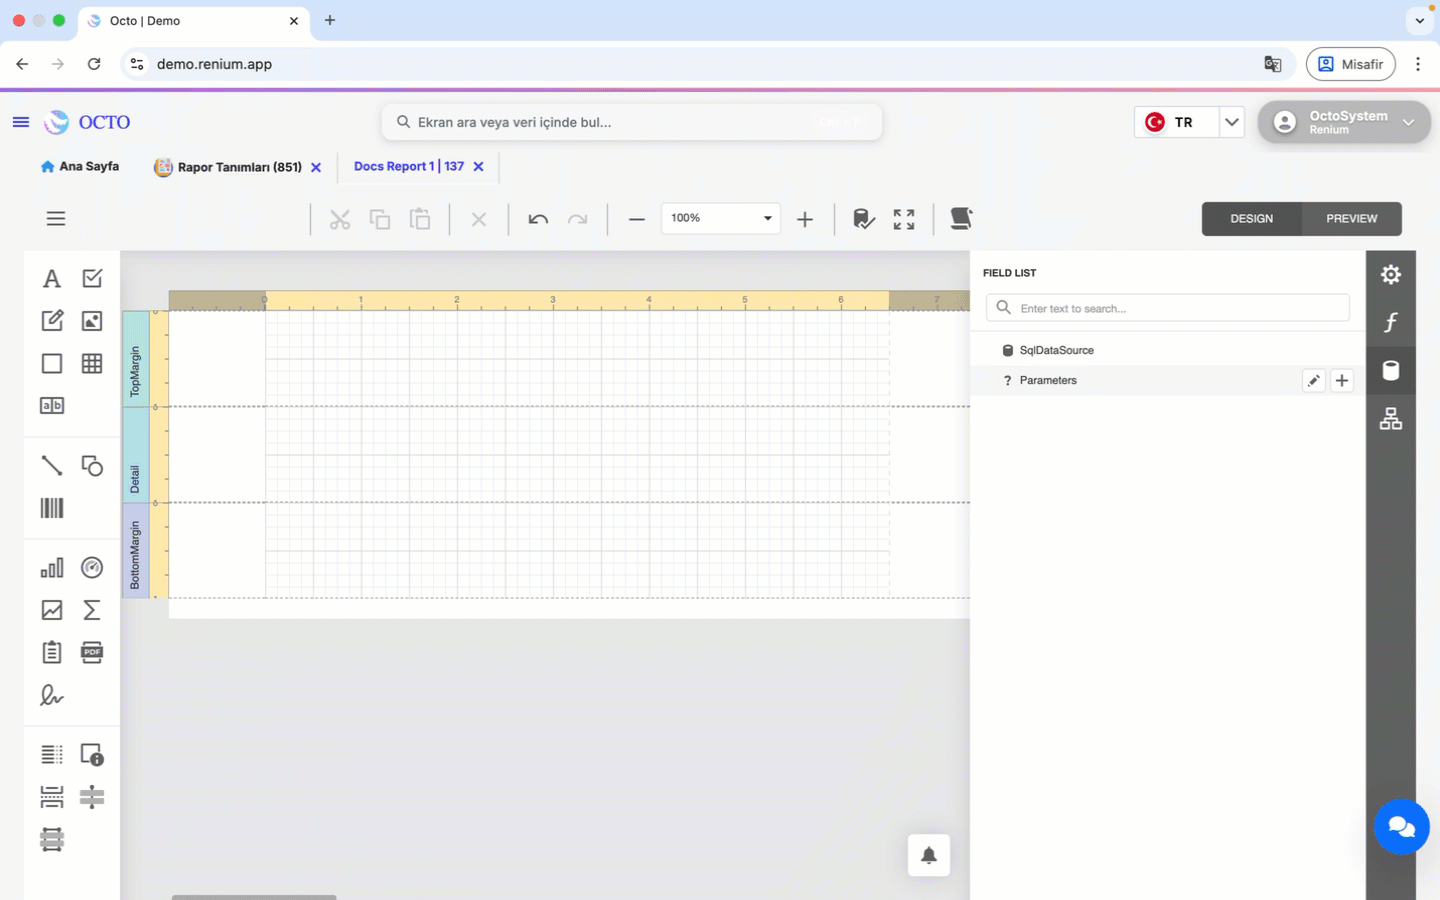Select the Barcode tool
The width and height of the screenshot is (1440, 900).
click(51, 507)
